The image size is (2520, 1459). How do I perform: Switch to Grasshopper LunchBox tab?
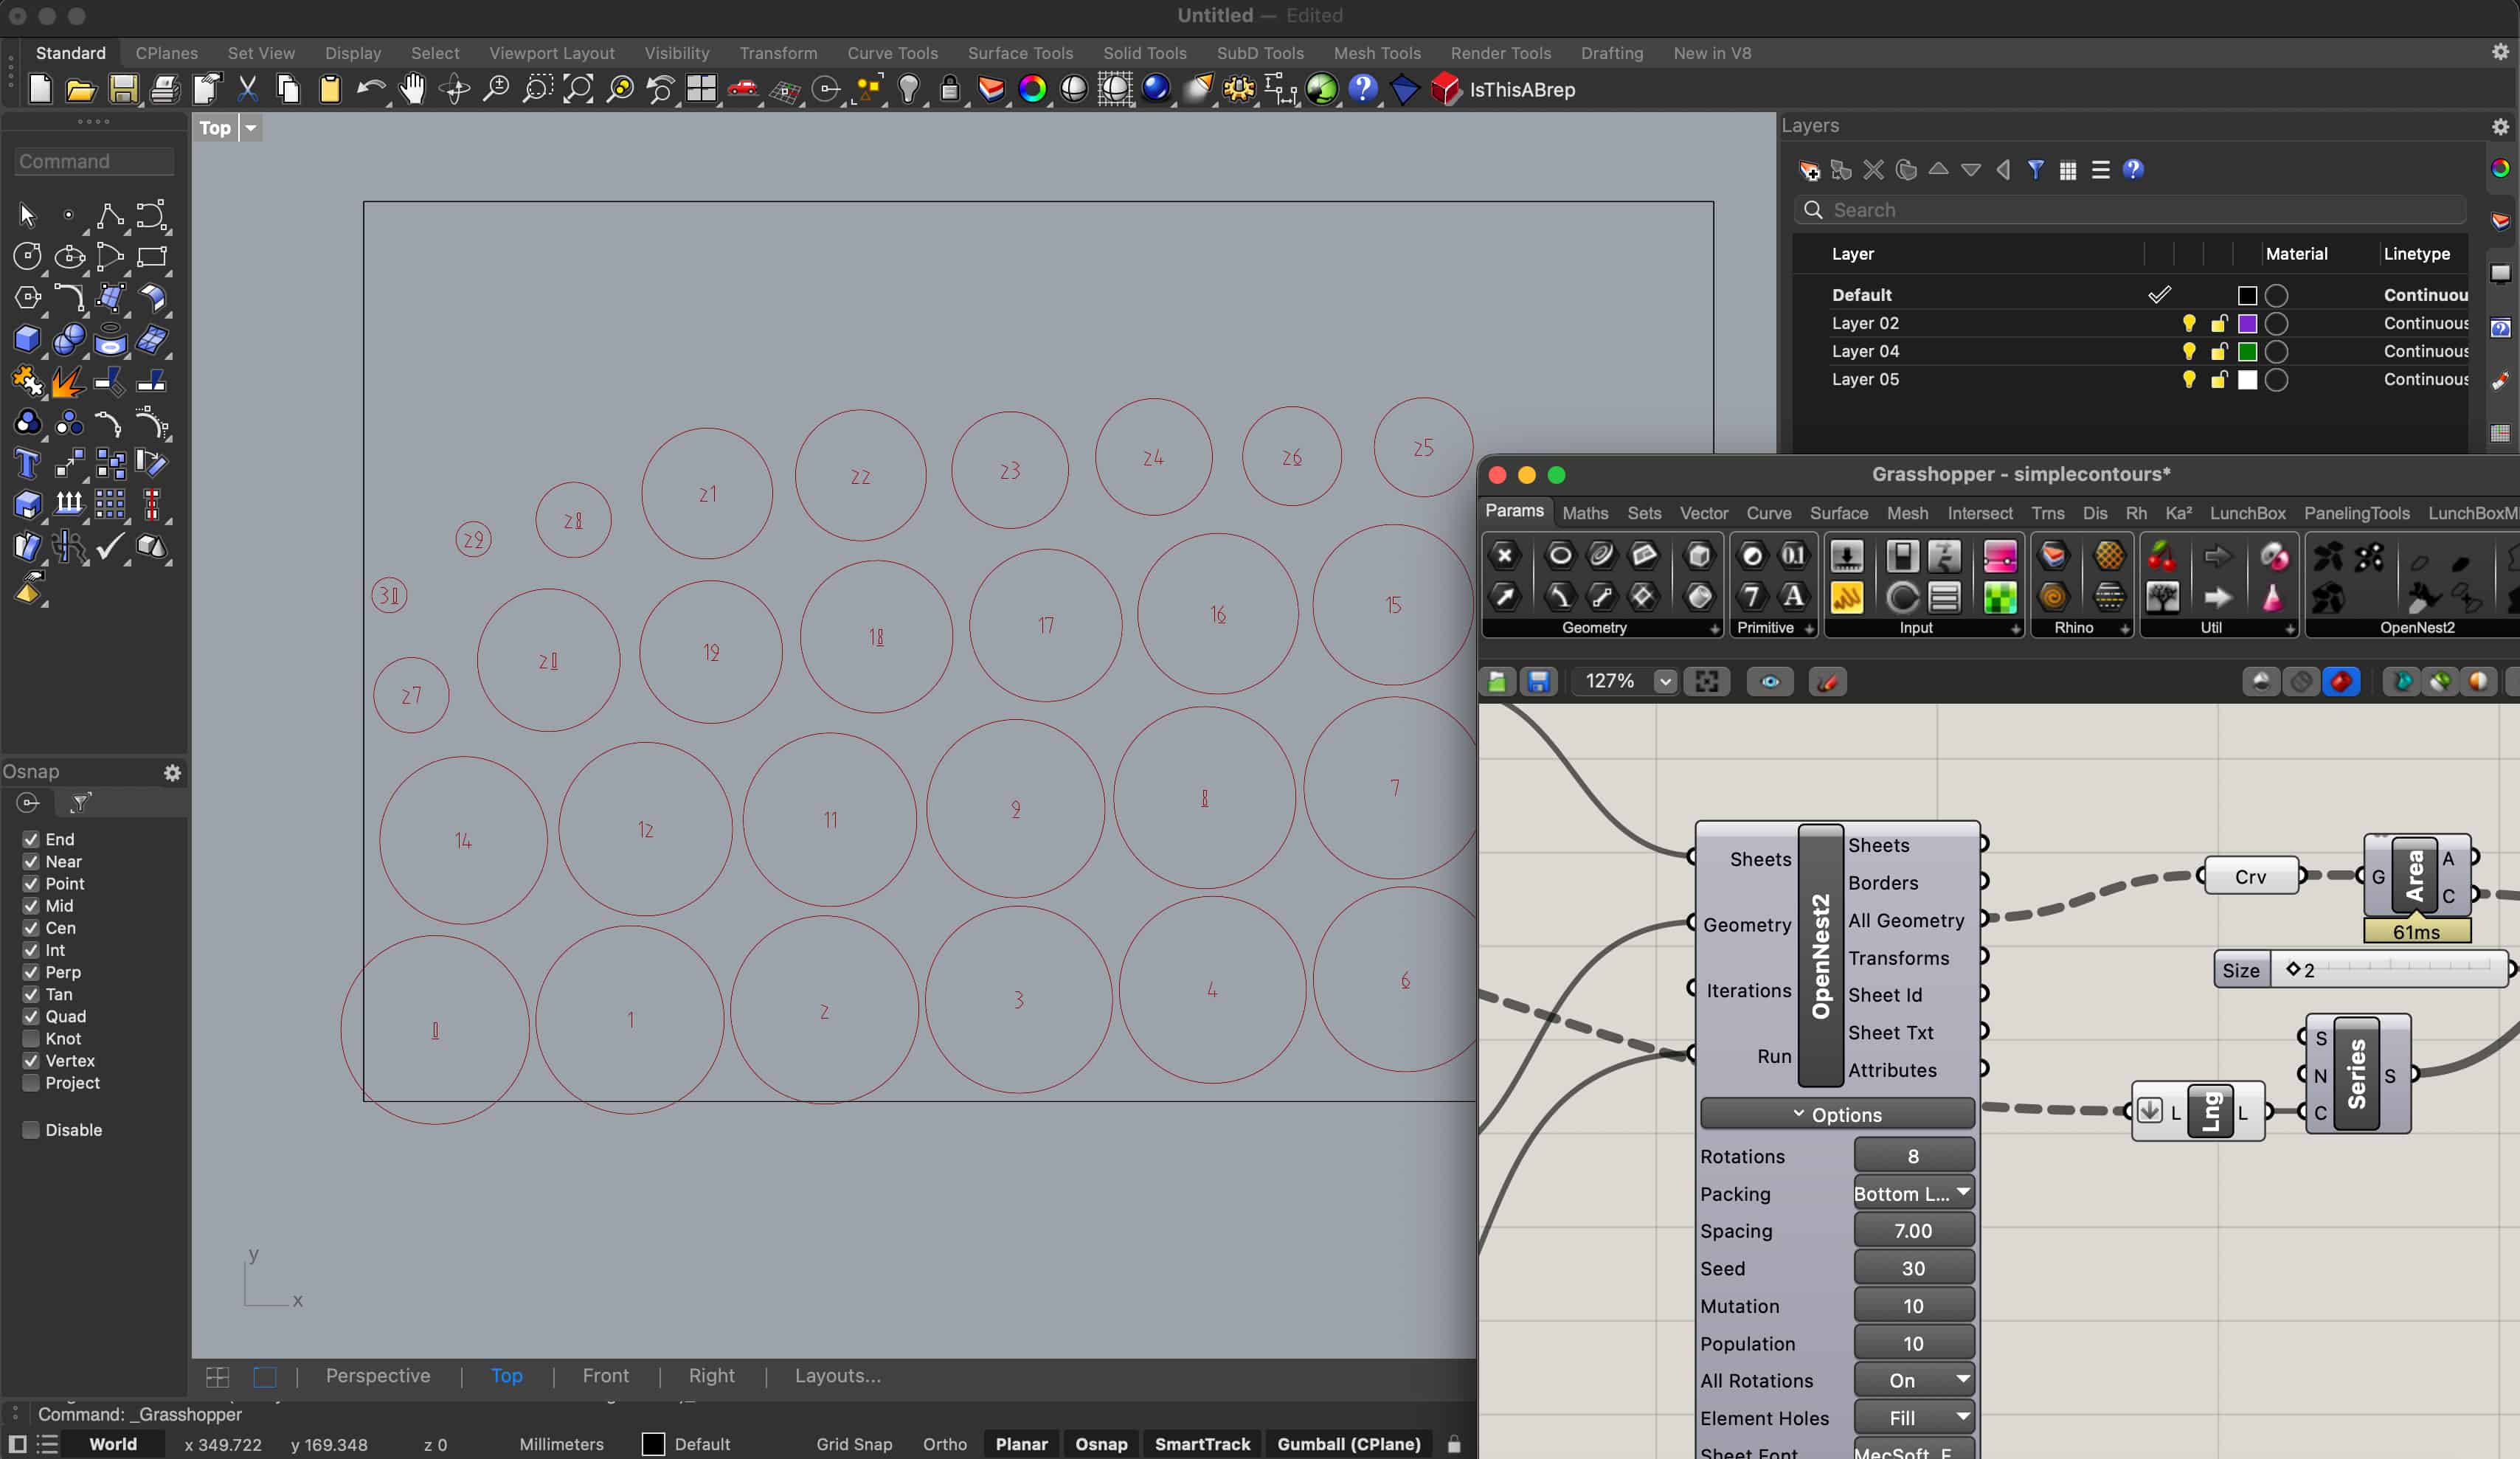click(2247, 513)
